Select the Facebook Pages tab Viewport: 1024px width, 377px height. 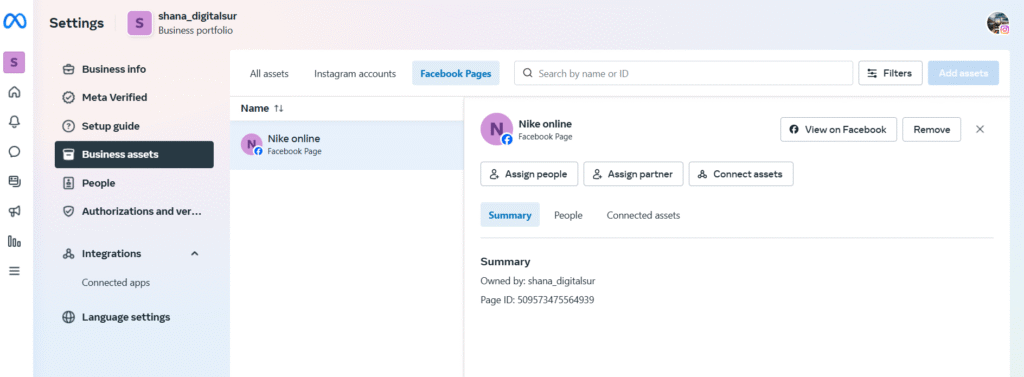point(456,74)
